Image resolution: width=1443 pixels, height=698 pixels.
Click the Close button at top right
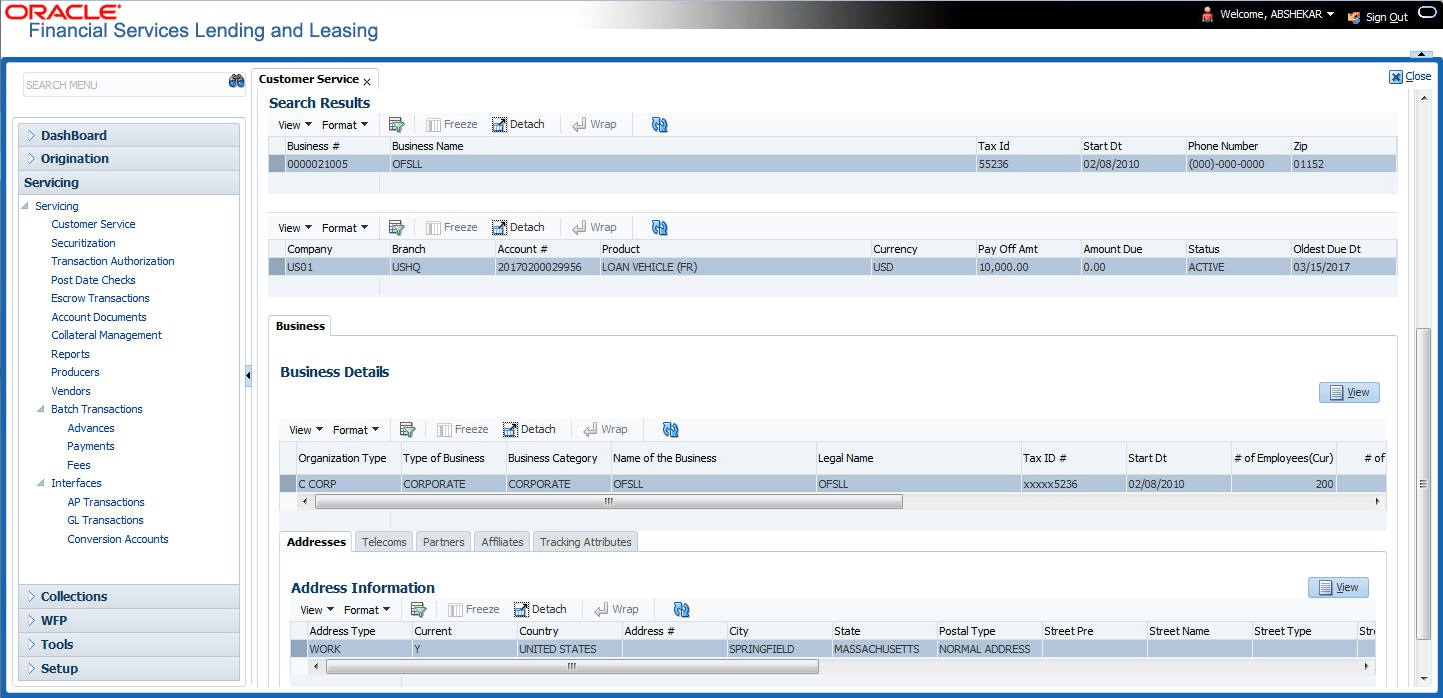[1410, 76]
